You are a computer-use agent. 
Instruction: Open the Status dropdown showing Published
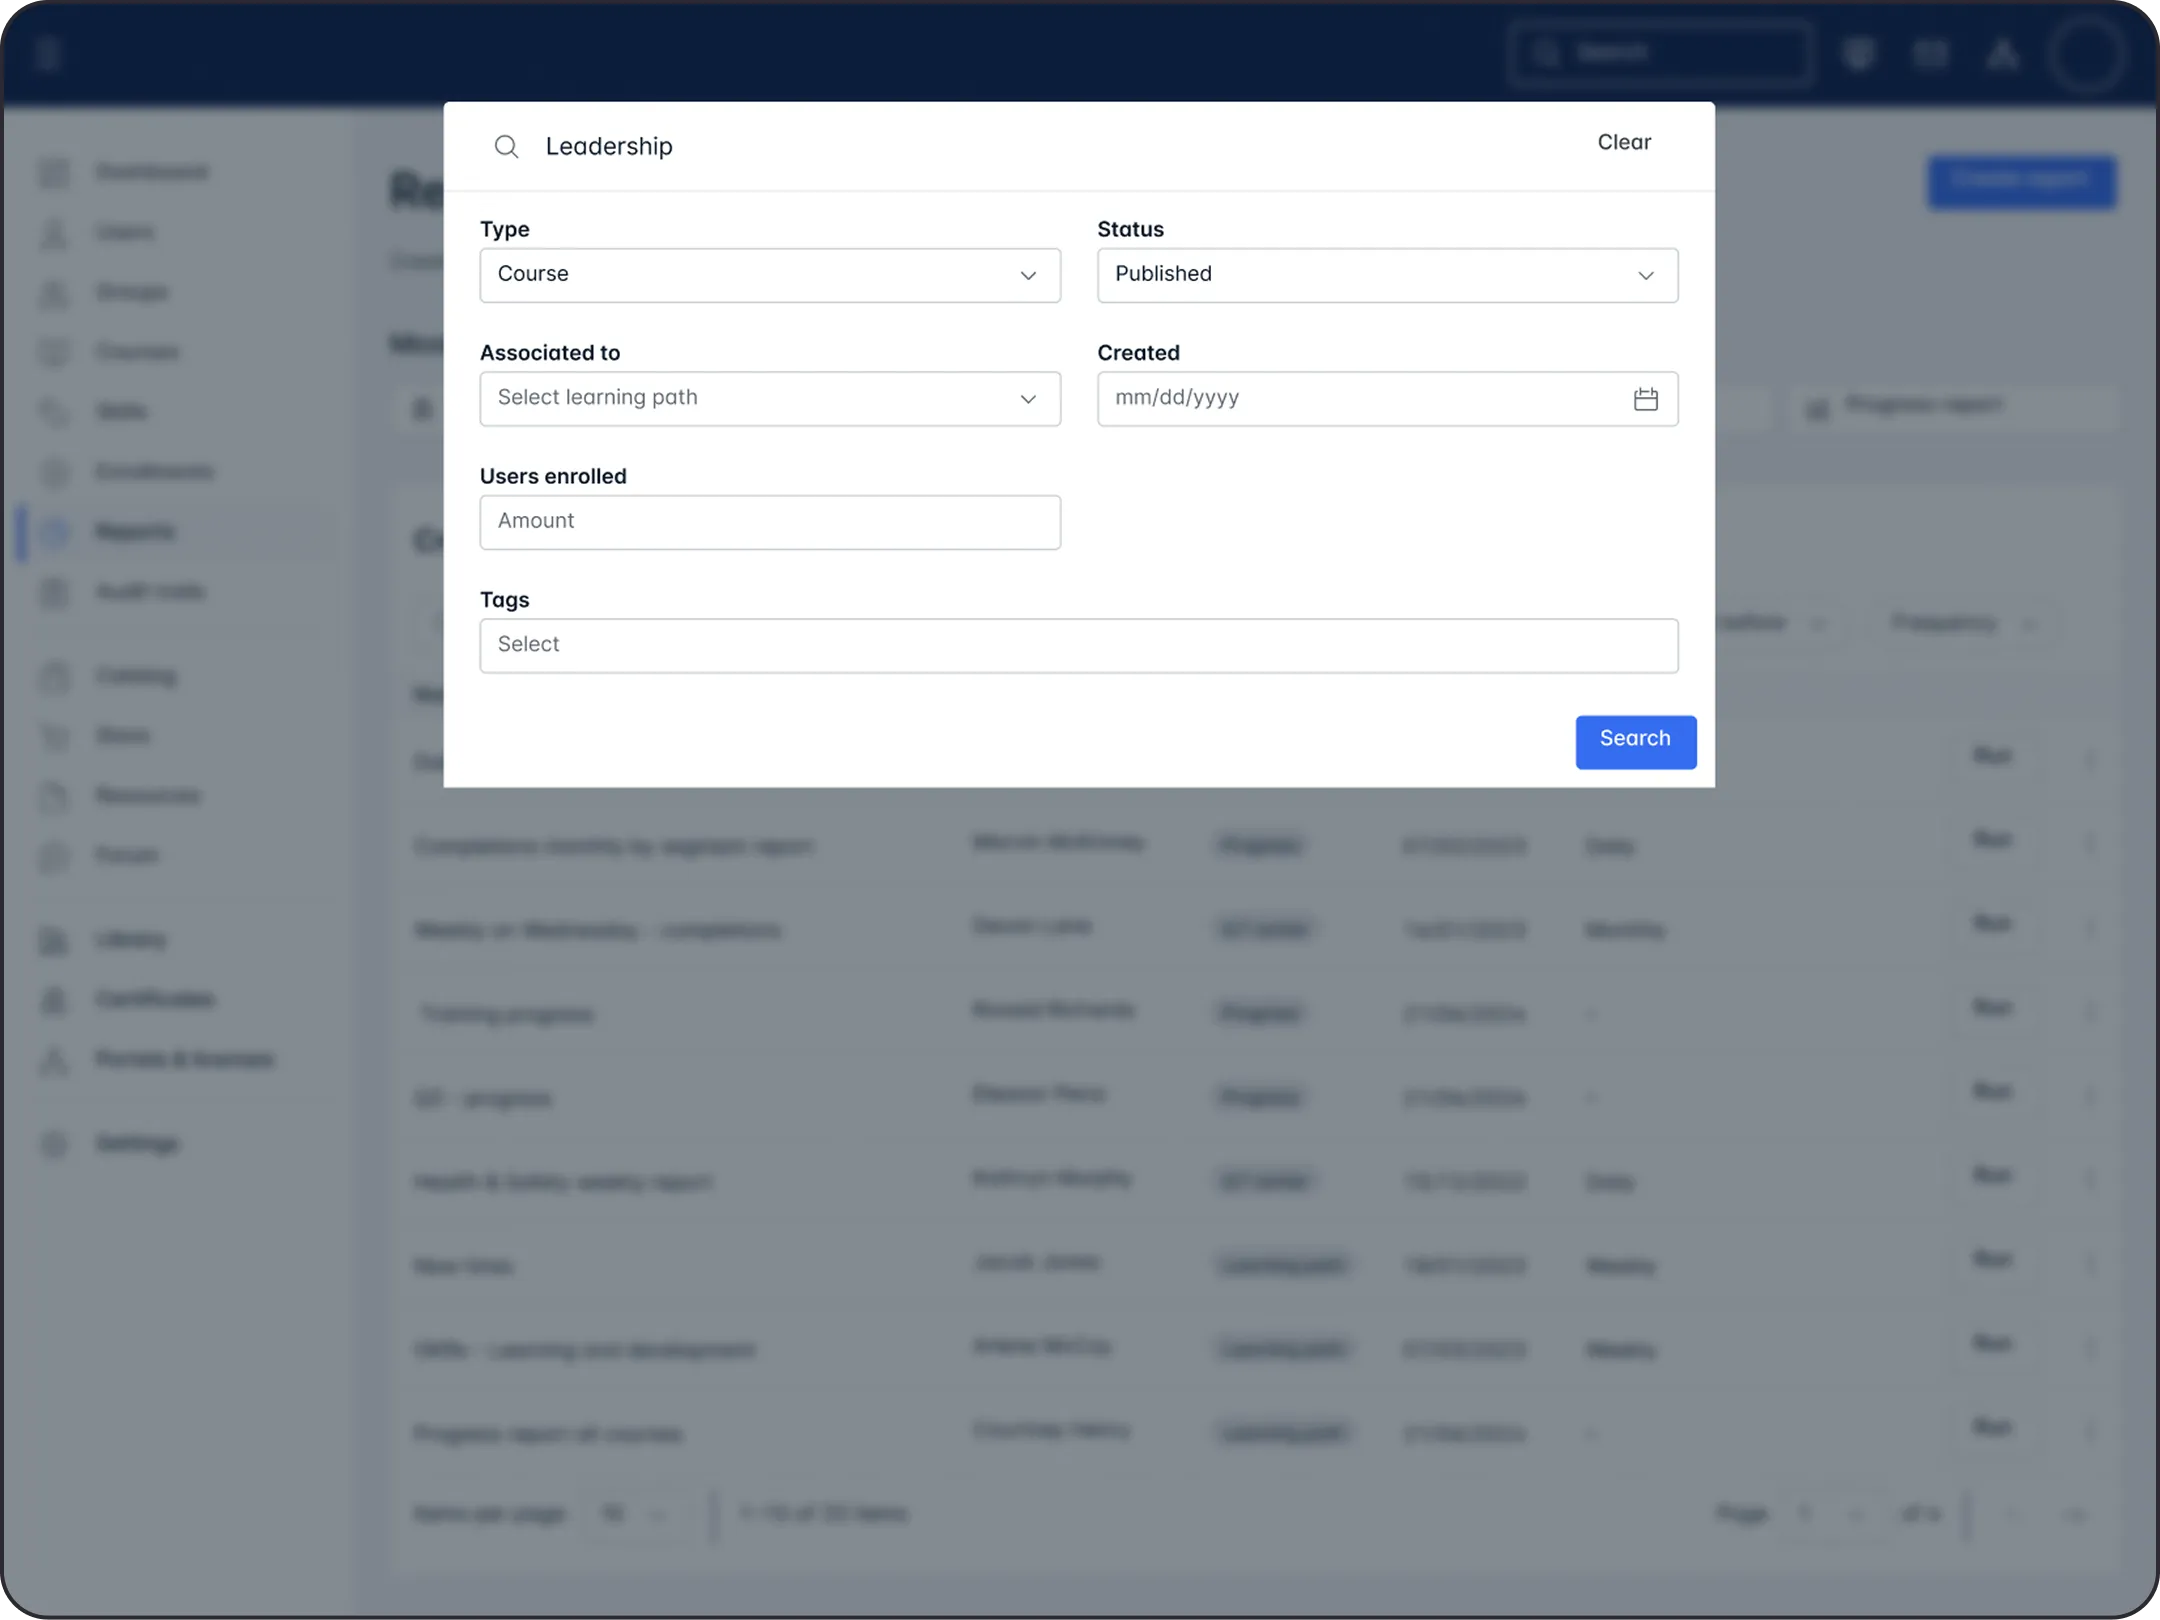1387,275
